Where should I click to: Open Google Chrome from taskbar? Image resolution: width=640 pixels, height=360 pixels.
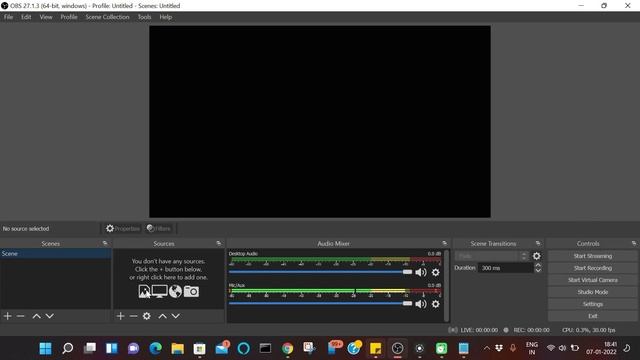coord(287,349)
